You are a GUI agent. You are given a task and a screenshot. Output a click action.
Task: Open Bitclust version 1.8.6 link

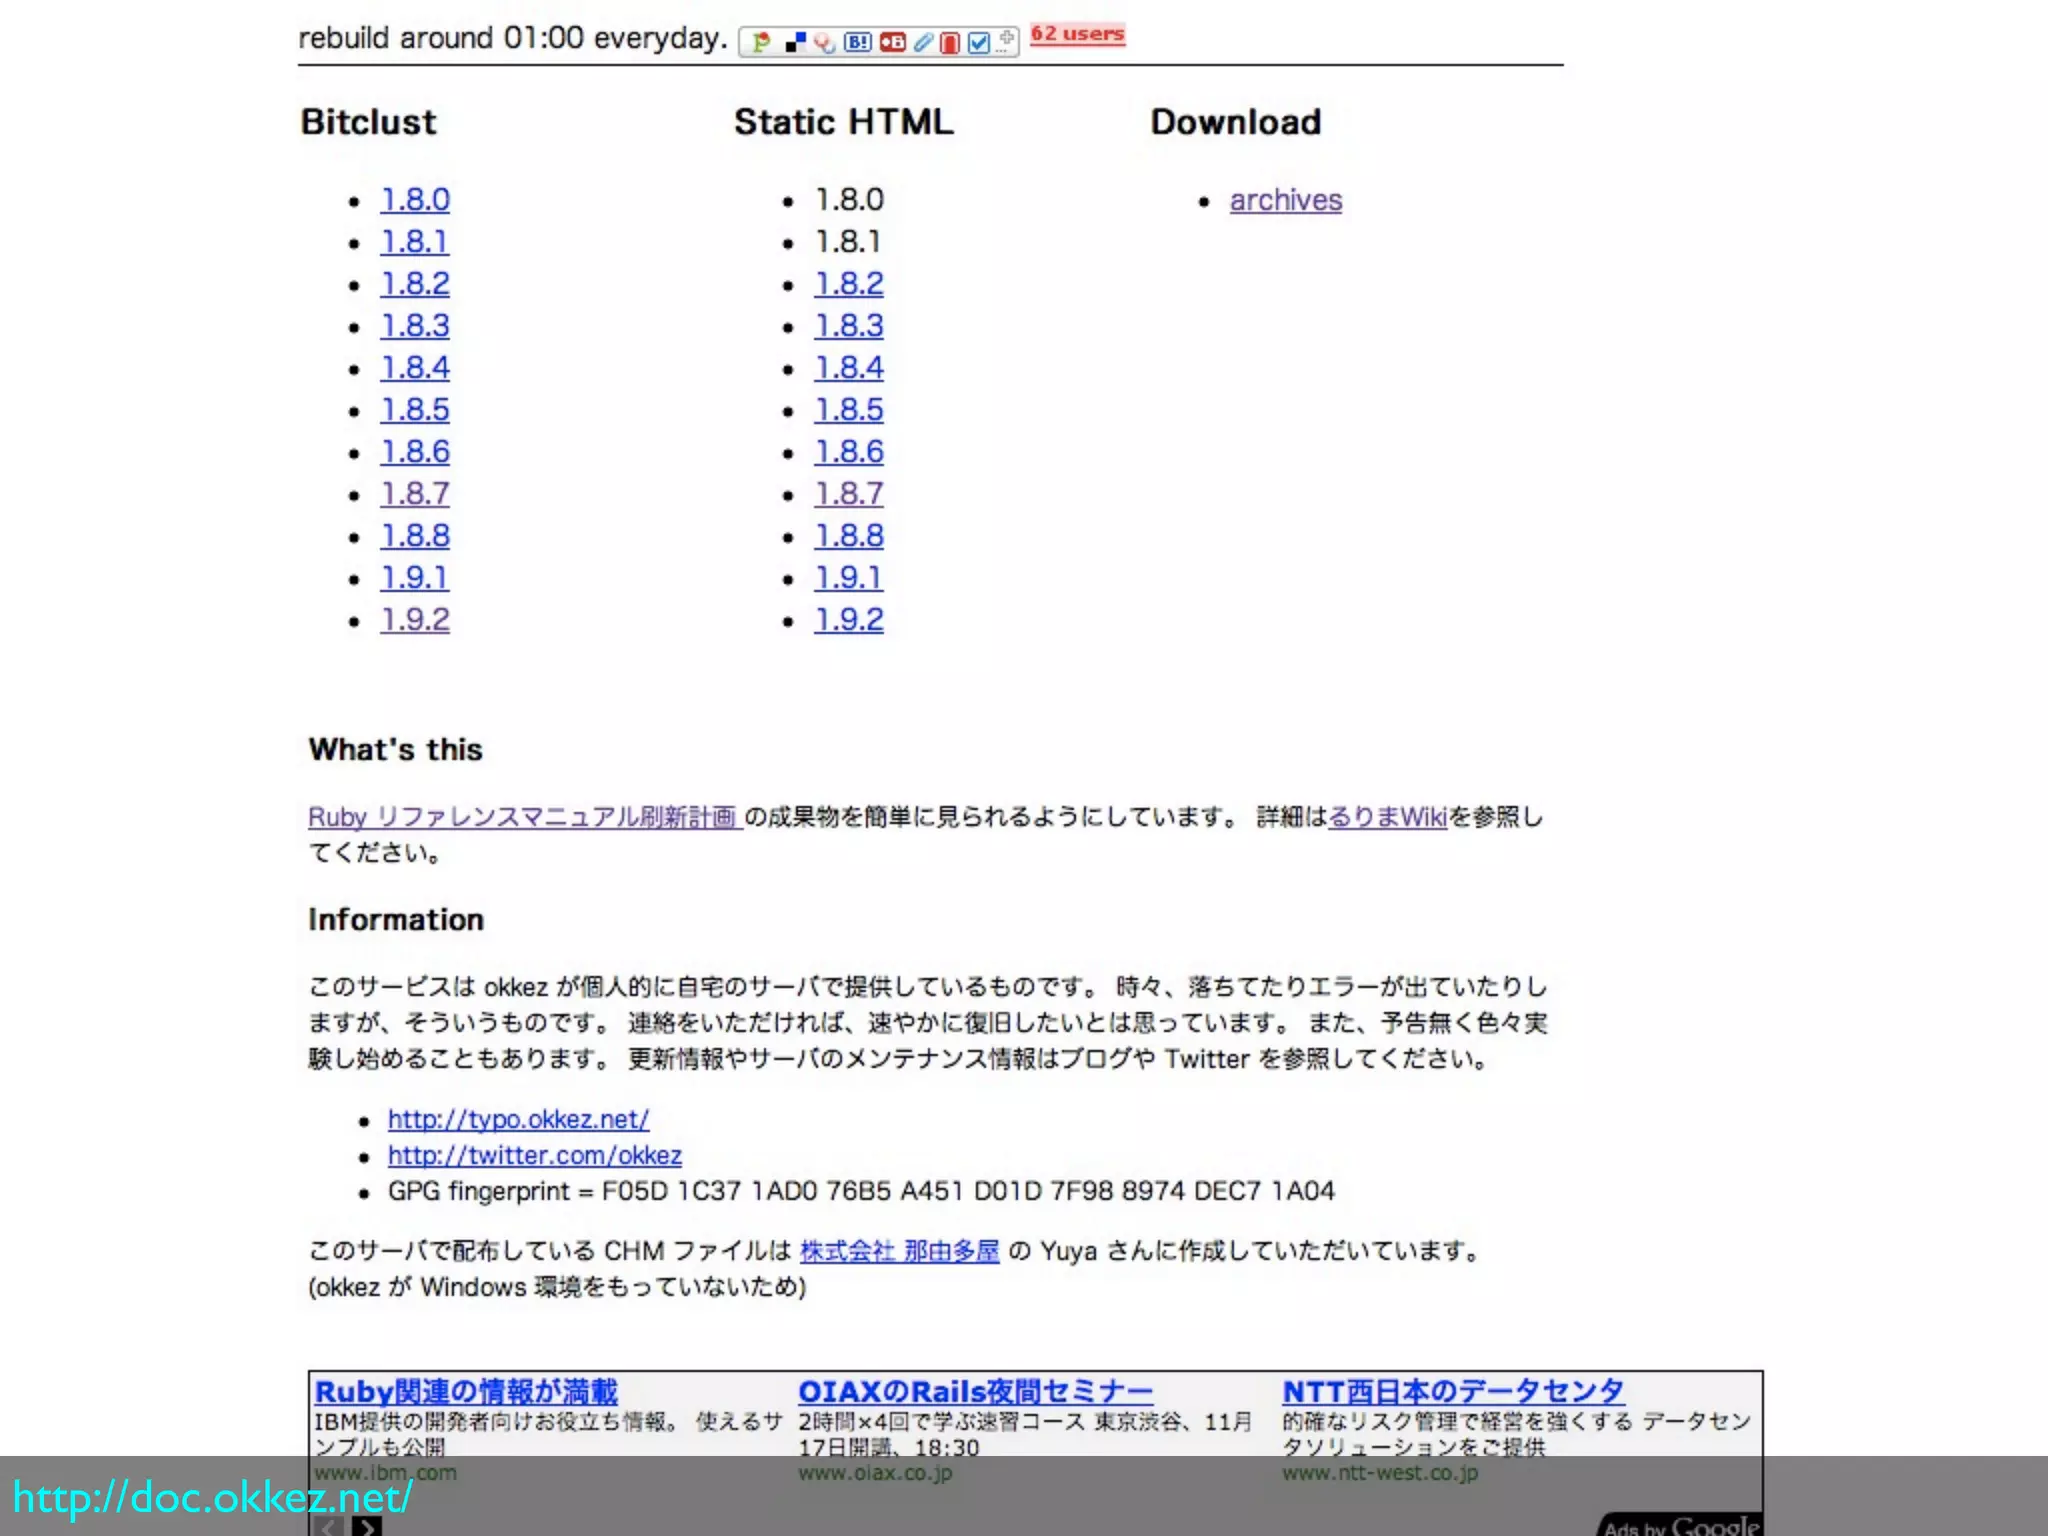pyautogui.click(x=415, y=452)
